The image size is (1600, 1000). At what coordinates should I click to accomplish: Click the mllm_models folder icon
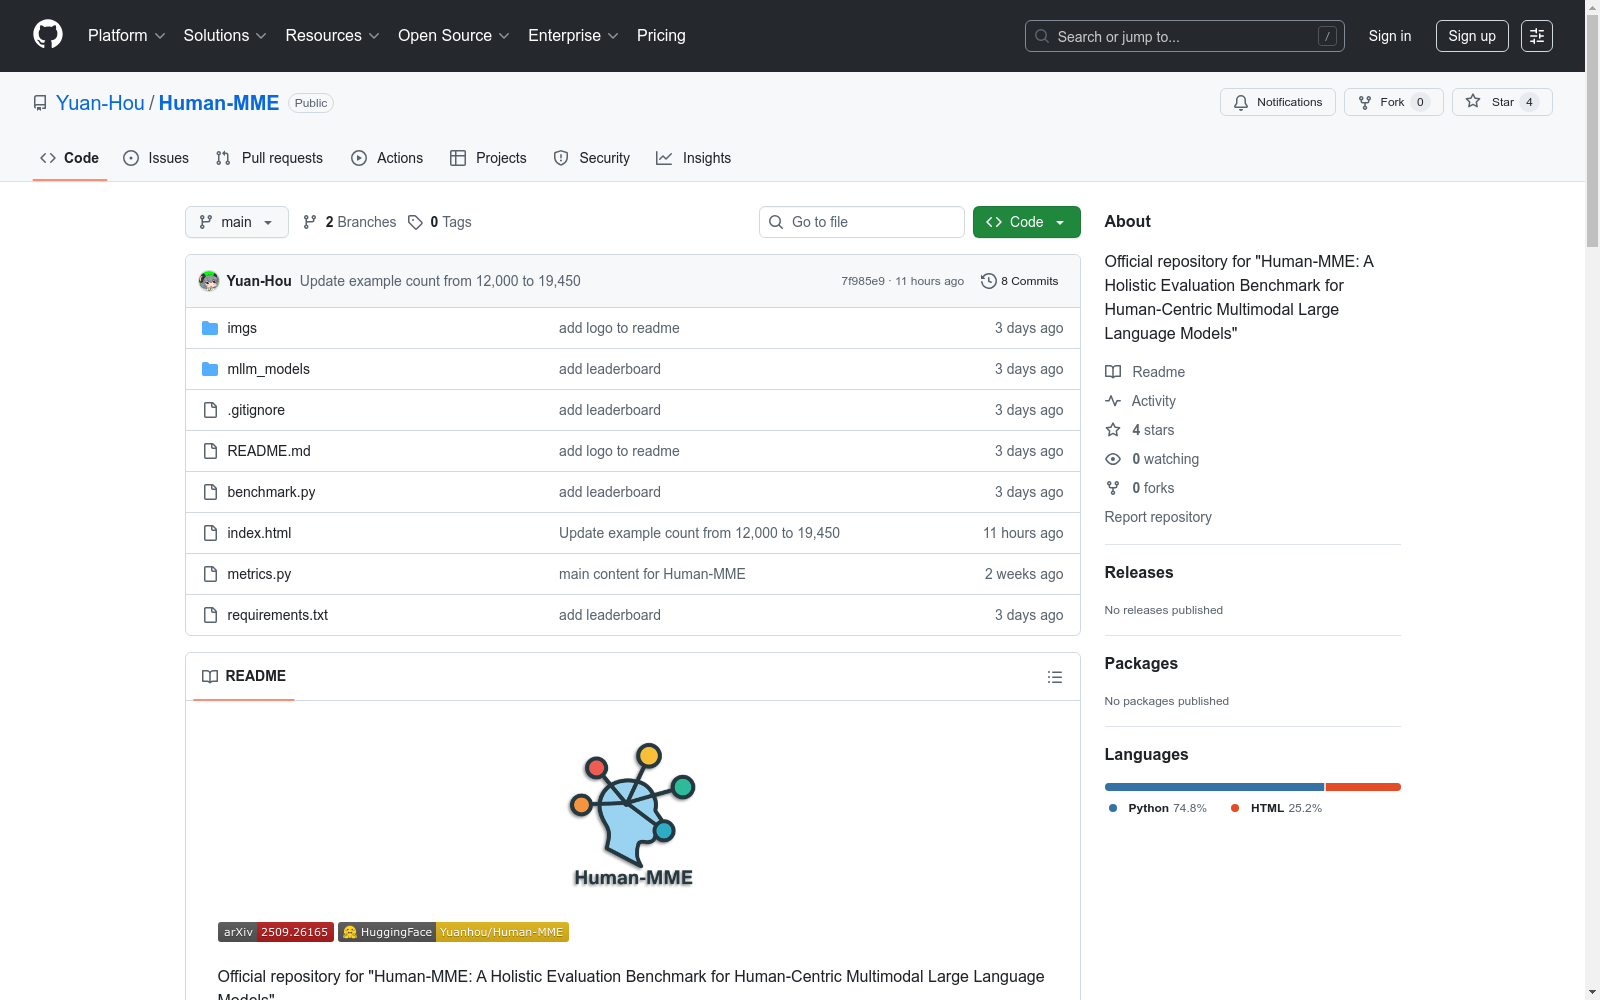[210, 369]
